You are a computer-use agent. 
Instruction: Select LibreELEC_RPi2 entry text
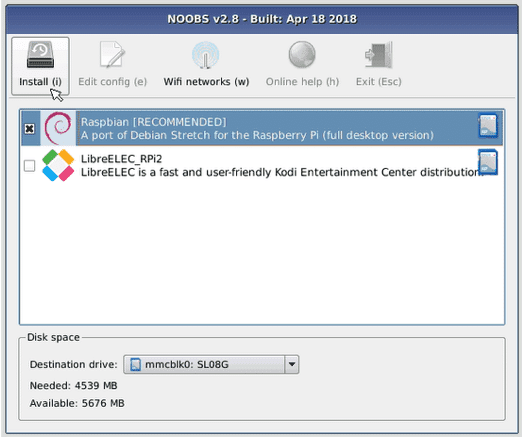point(121,159)
